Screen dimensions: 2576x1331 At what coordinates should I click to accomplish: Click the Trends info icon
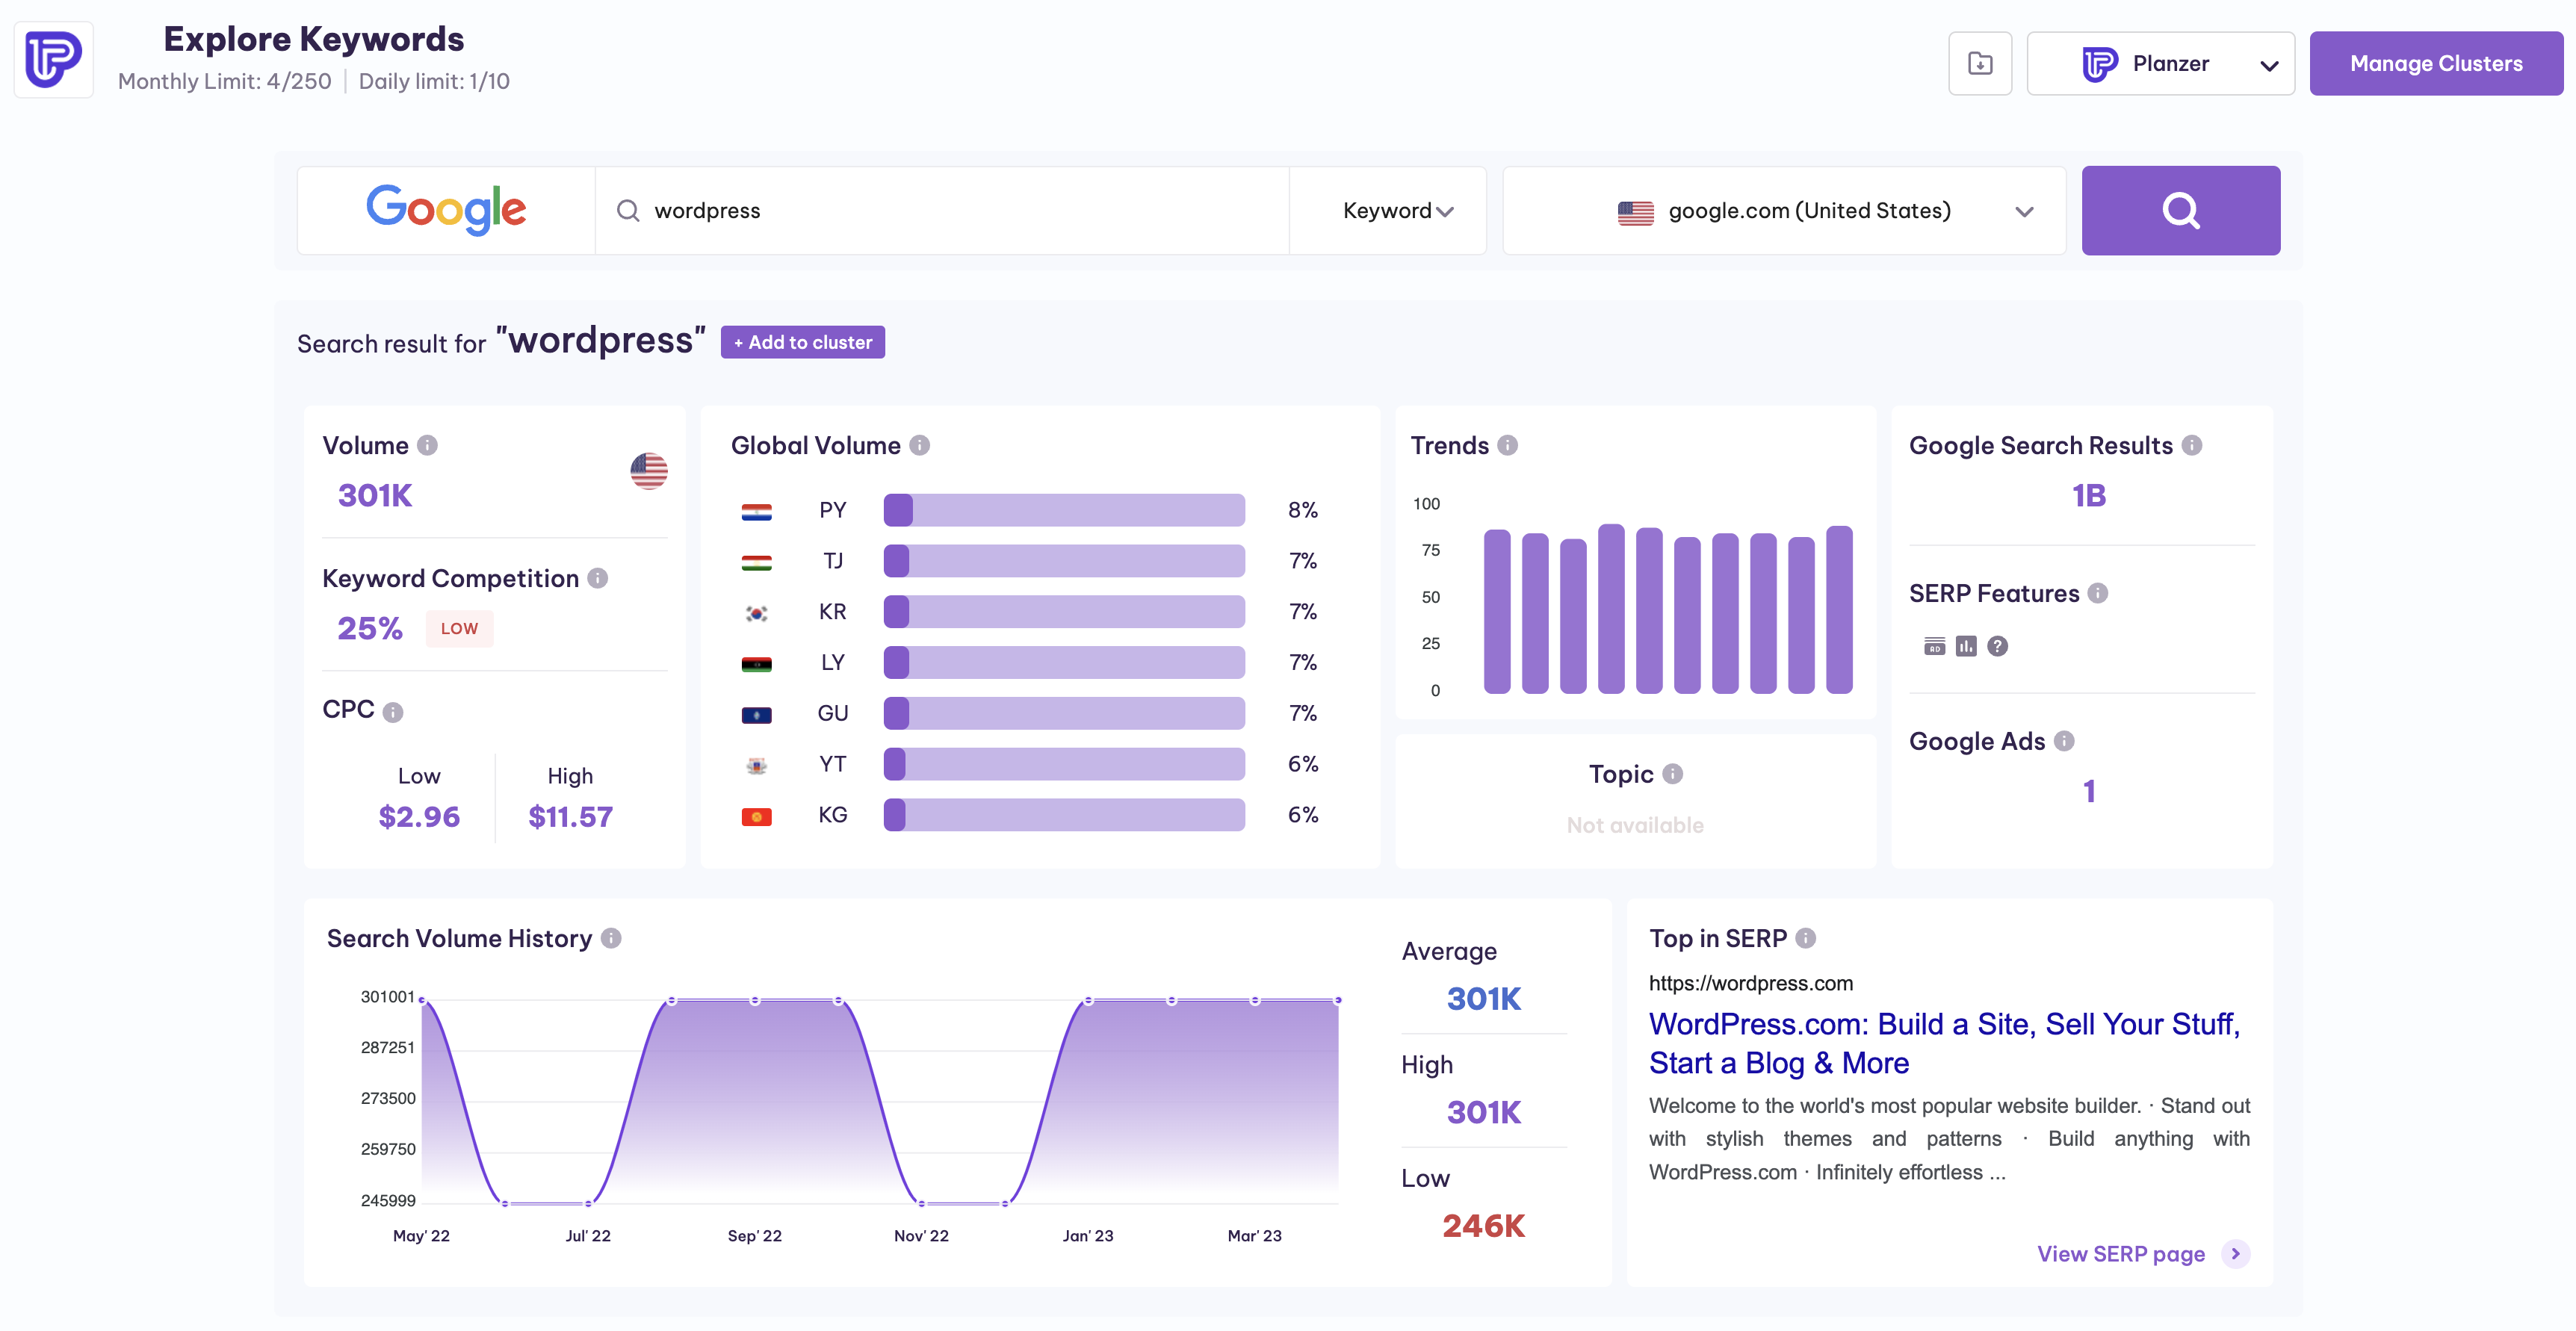pyautogui.click(x=1507, y=445)
